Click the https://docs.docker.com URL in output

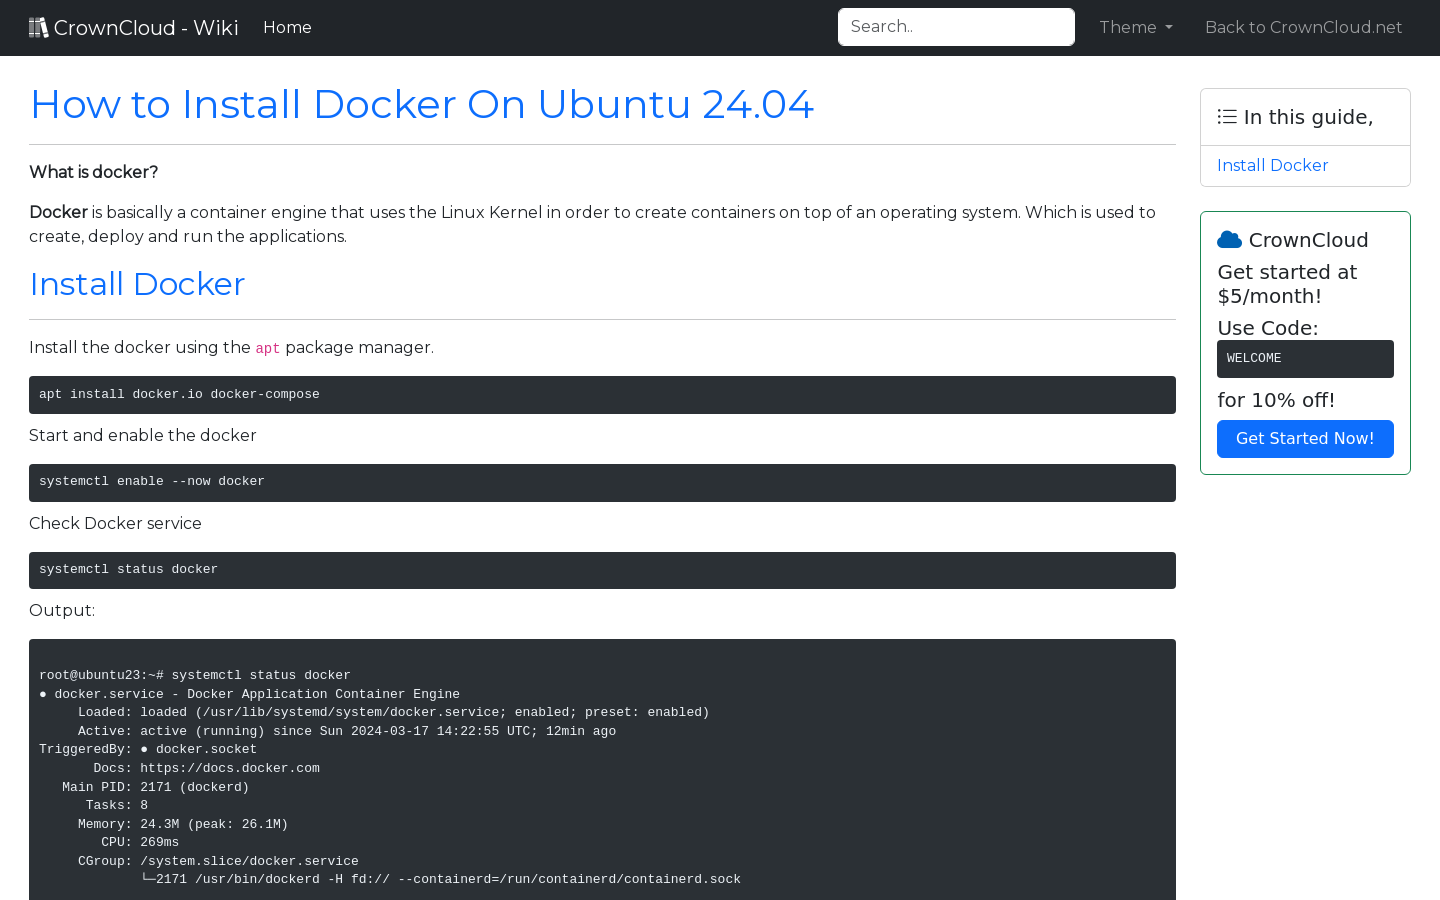click(x=231, y=768)
